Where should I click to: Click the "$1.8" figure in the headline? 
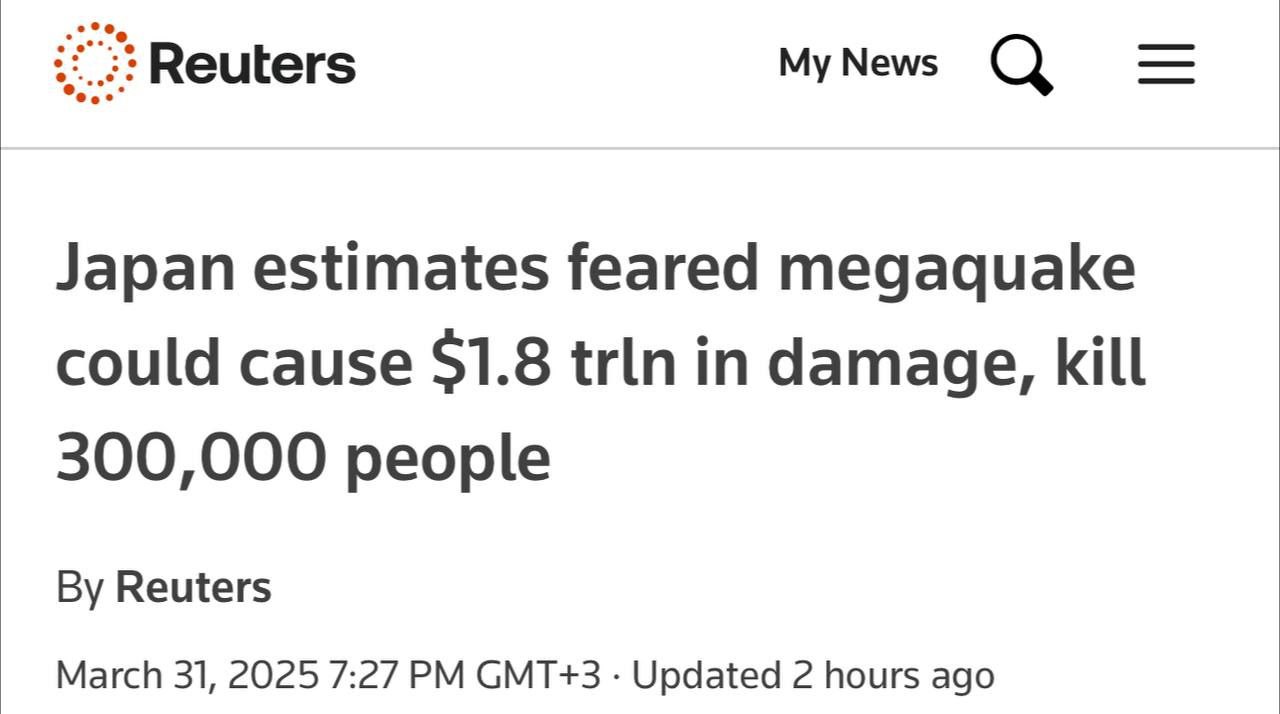(491, 362)
